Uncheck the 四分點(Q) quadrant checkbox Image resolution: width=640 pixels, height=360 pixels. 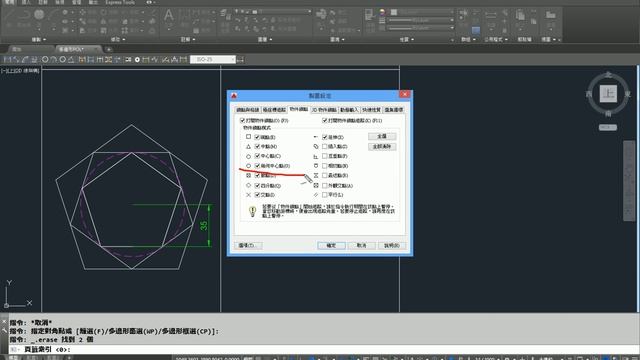257,186
